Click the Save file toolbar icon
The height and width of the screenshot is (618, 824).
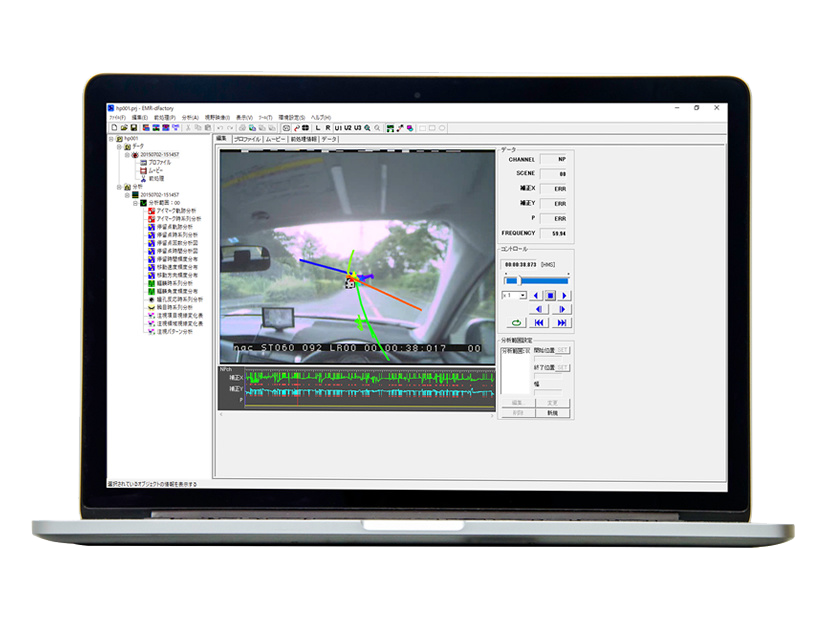[x=133, y=128]
